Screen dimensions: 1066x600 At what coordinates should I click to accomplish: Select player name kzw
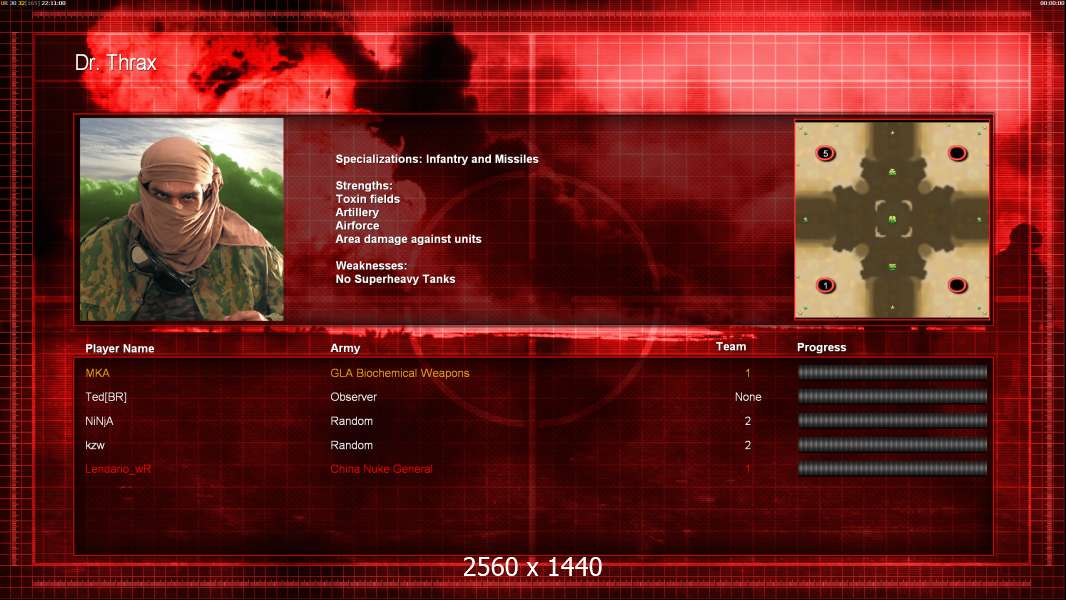pyautogui.click(x=94, y=446)
